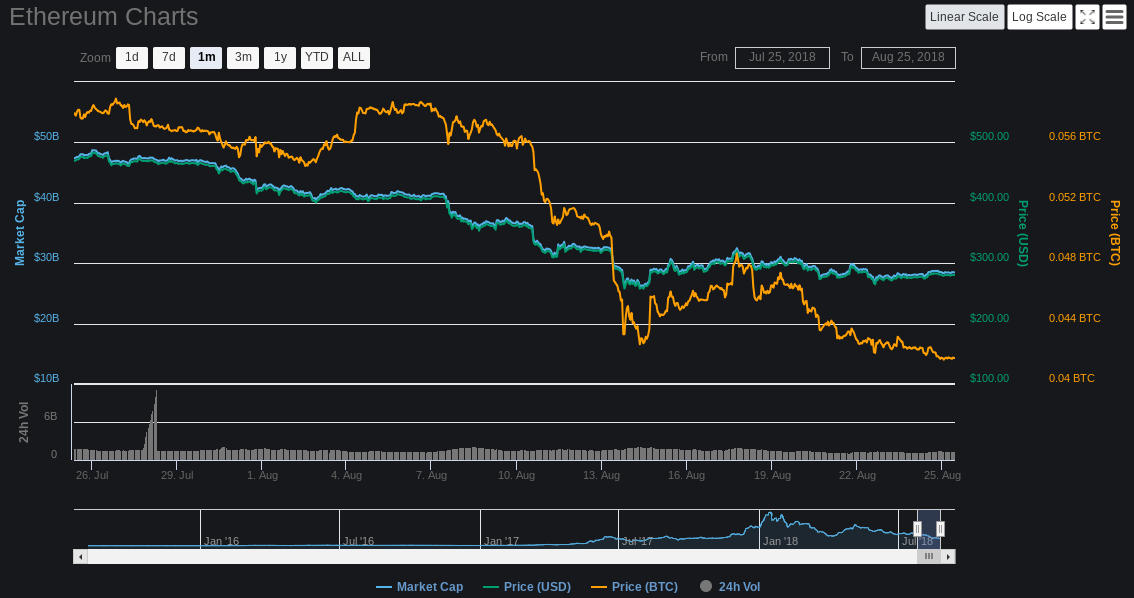Click the Market Cap axis title

tap(20, 233)
